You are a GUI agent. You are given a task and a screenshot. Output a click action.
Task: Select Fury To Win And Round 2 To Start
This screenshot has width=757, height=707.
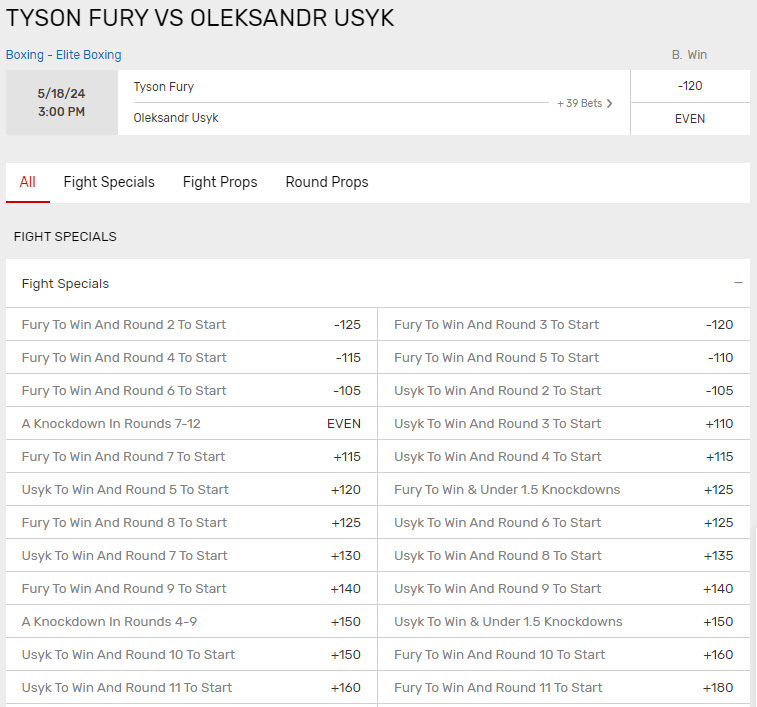point(191,324)
